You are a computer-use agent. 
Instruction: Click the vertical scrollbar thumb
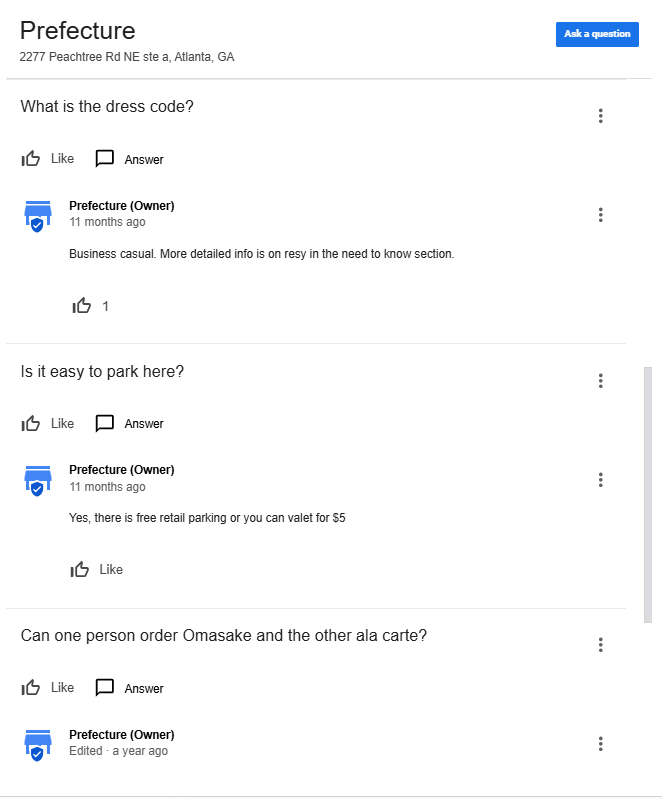(x=647, y=495)
